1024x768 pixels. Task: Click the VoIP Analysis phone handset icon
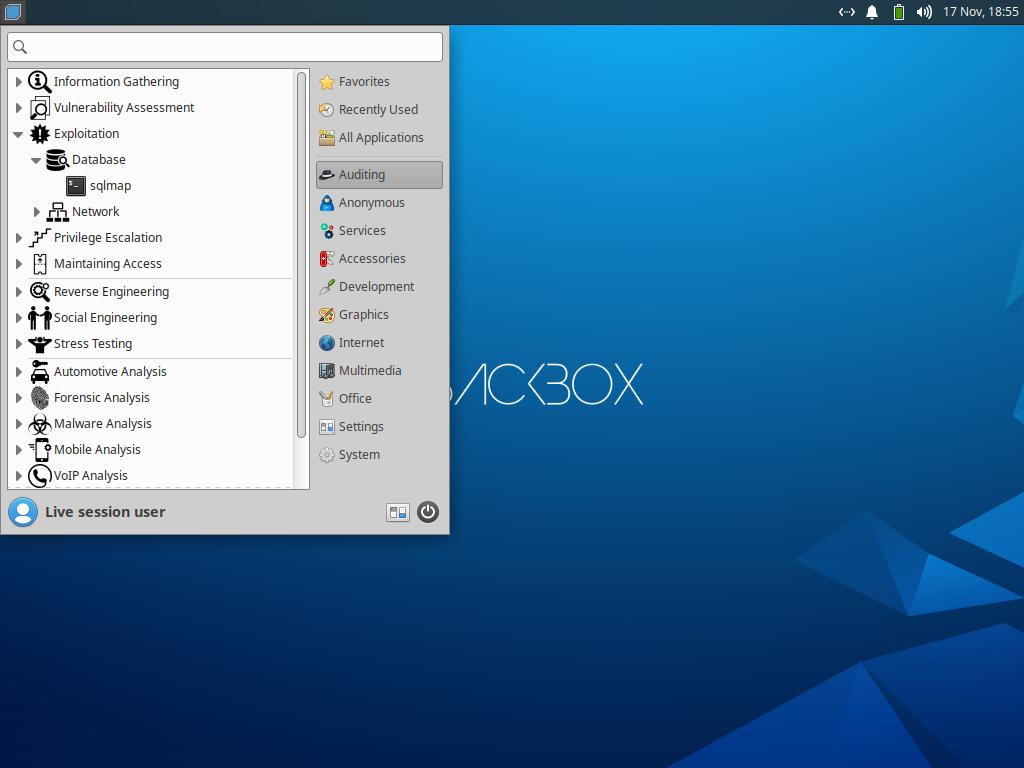(39, 475)
